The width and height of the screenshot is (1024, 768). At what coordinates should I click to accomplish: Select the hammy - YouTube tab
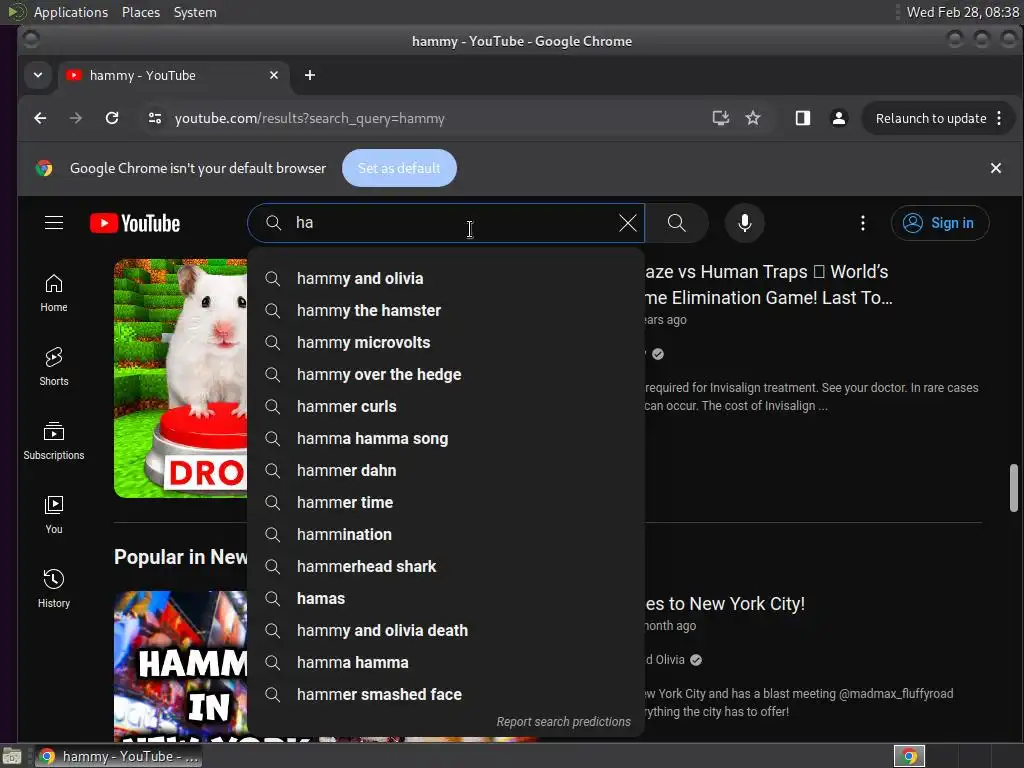click(172, 75)
